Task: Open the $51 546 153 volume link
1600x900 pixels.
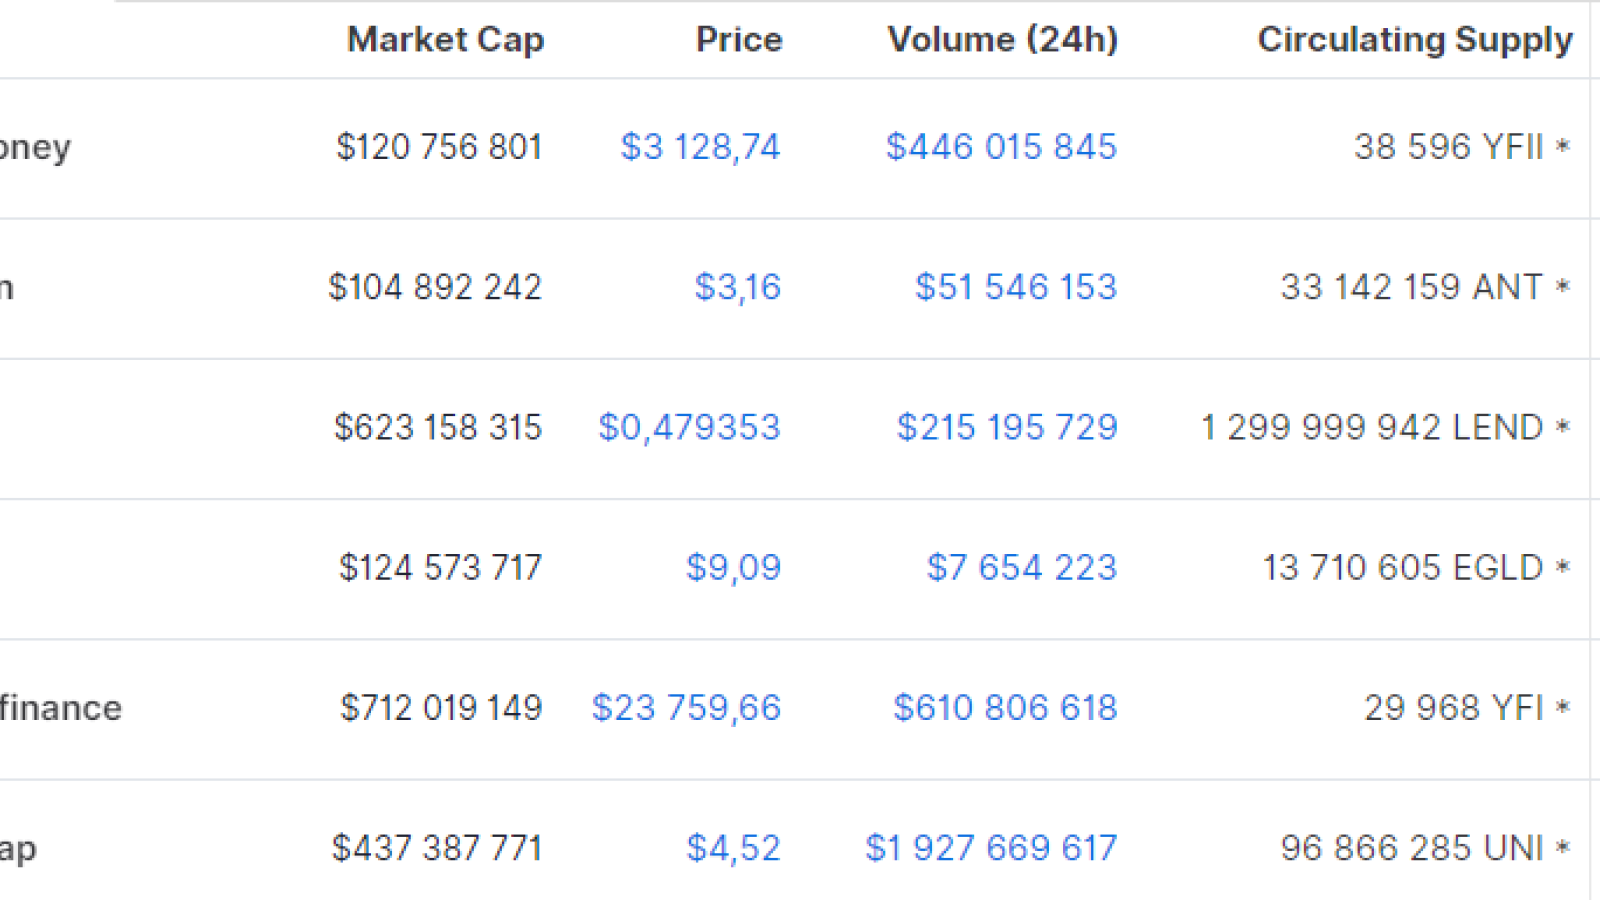Action: [1016, 287]
